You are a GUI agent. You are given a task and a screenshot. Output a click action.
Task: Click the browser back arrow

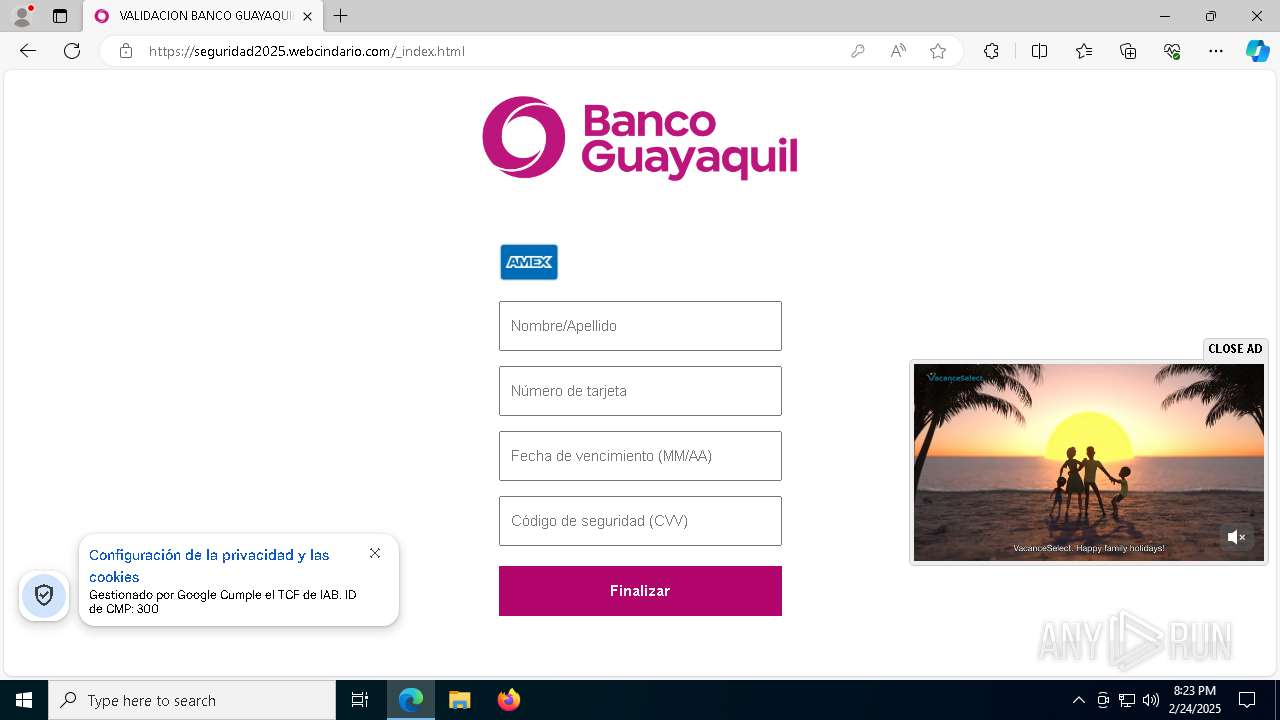28,51
